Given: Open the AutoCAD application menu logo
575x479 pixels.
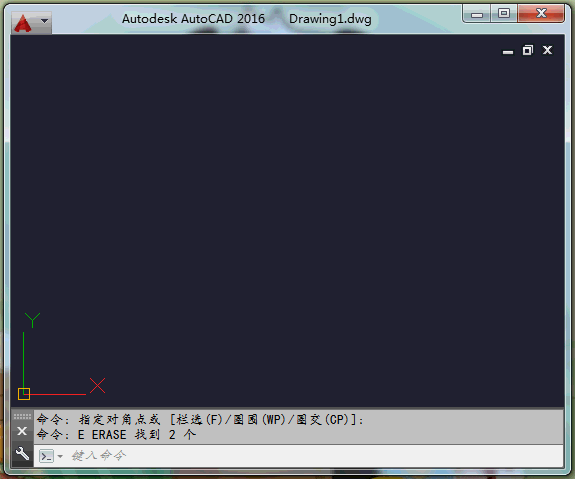Looking at the screenshot, I should pos(23,23).
